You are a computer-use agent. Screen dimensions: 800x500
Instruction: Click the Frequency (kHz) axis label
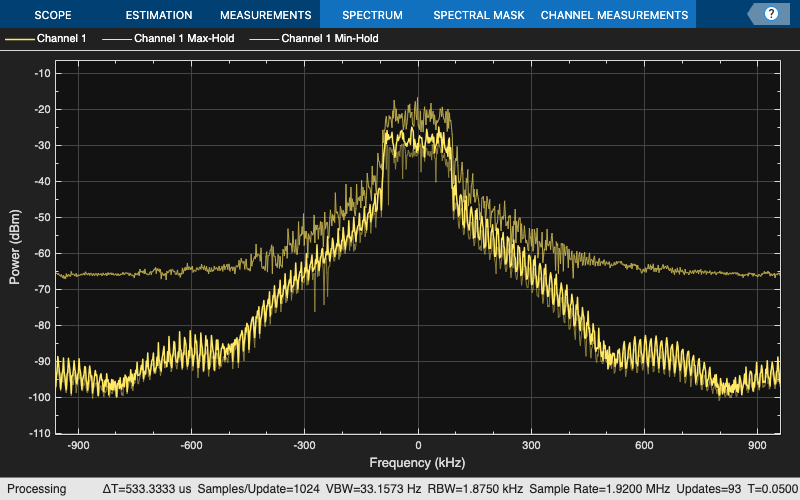tap(417, 463)
